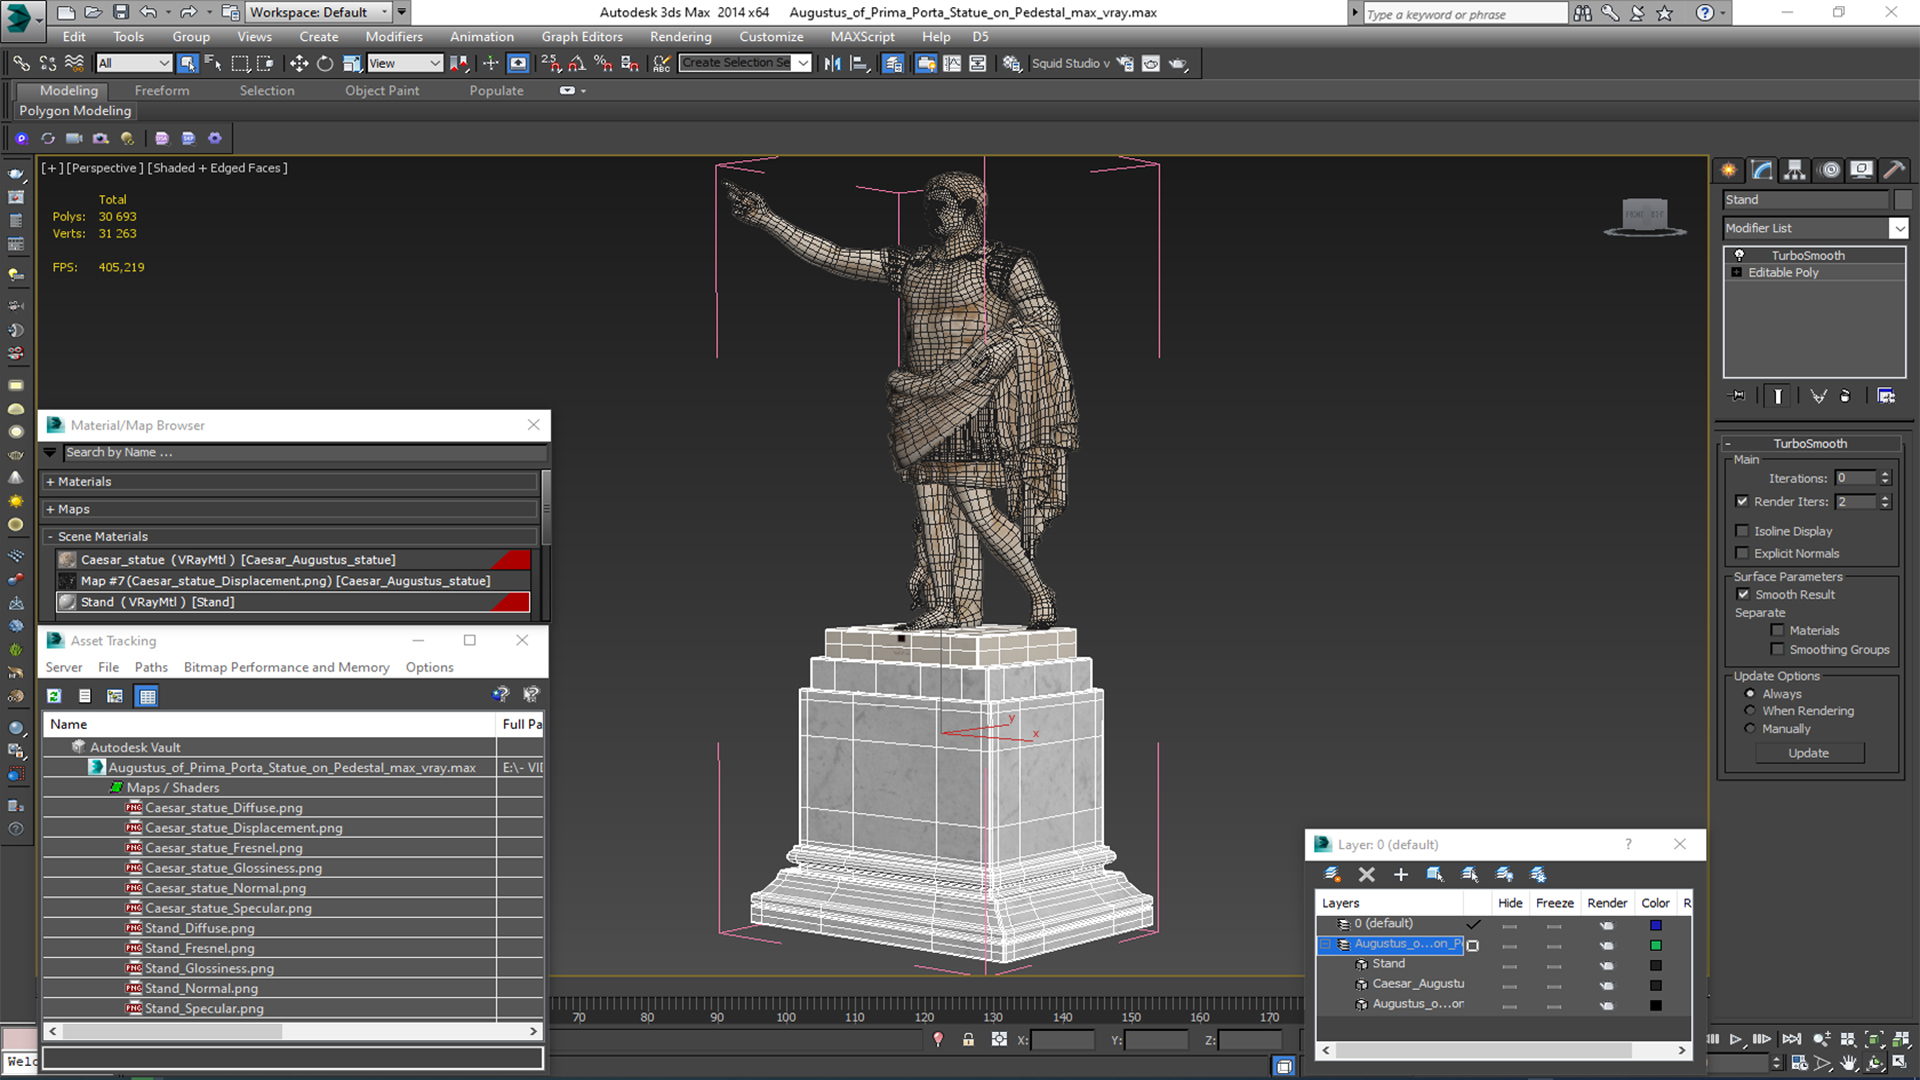Open the Utilities hammer panel tab
The image size is (1920, 1080).
point(1893,170)
